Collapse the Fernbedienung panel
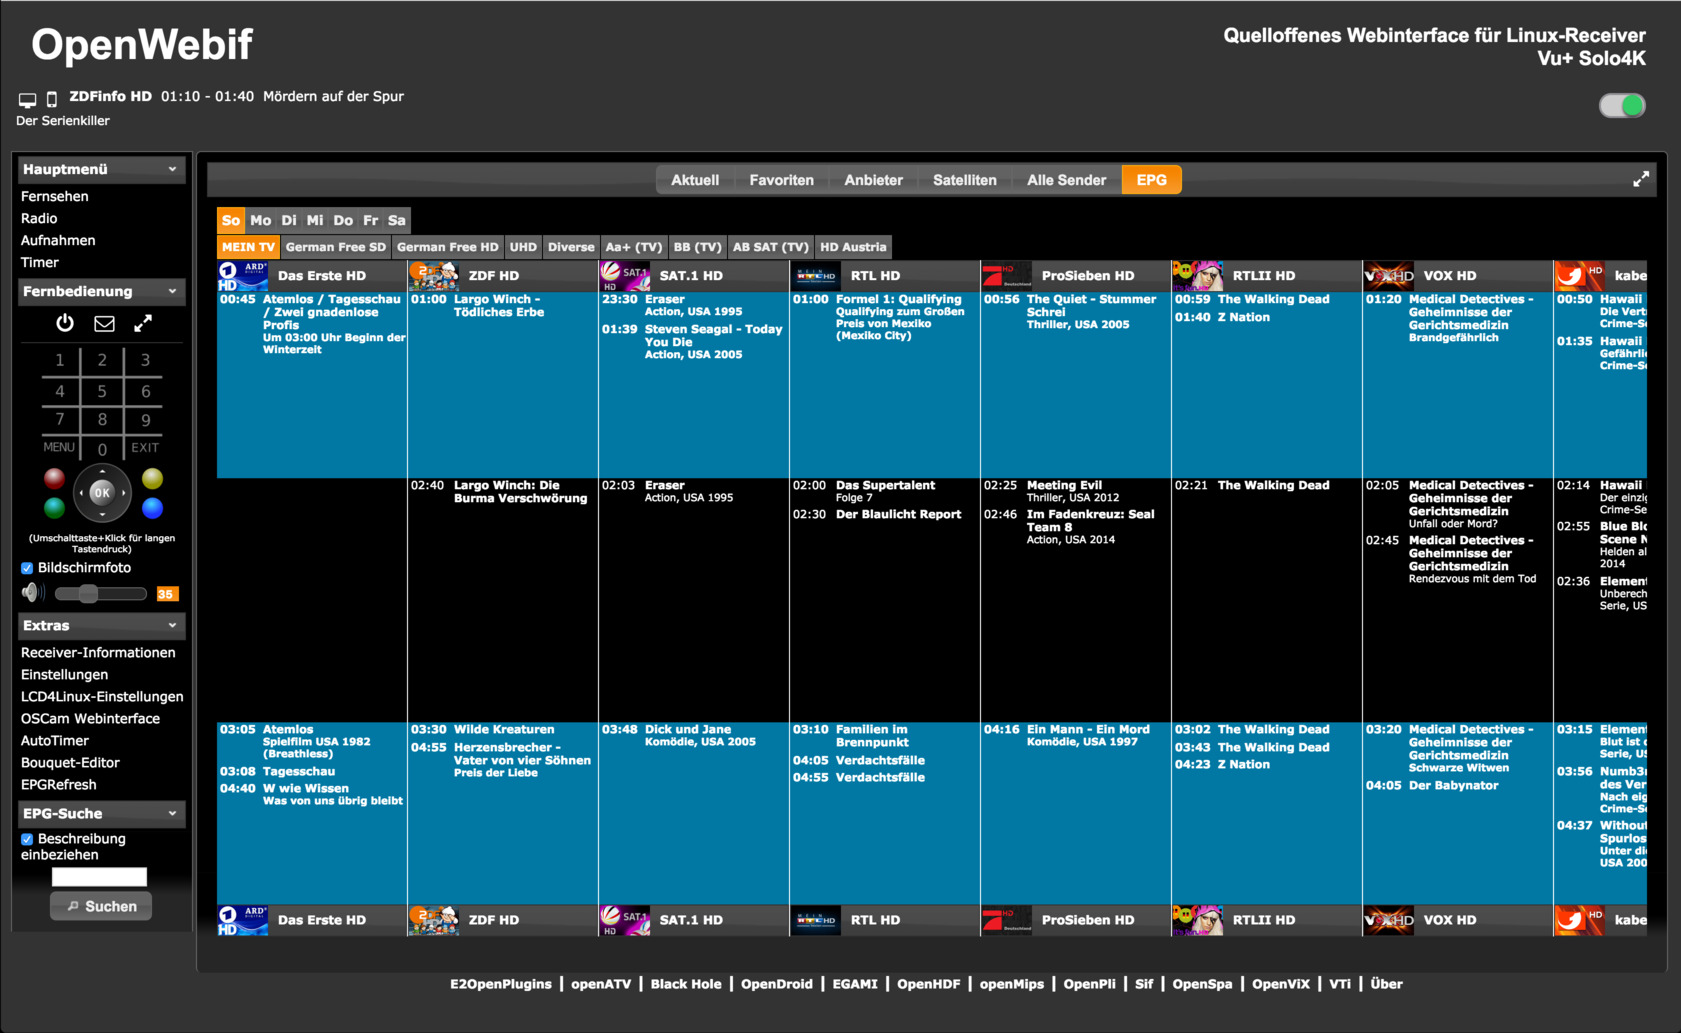1681x1033 pixels. (x=172, y=291)
